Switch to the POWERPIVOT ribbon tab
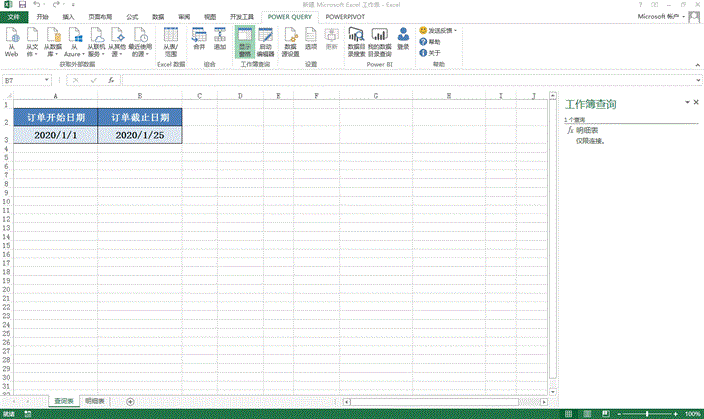The image size is (704, 419). (x=344, y=17)
